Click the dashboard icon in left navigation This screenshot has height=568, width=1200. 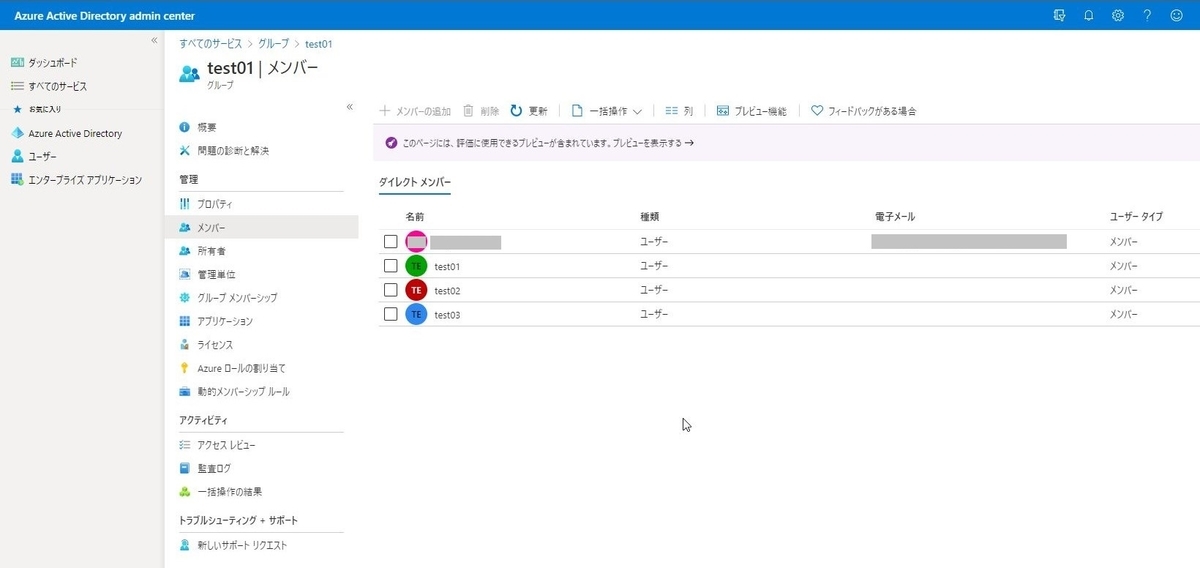17,62
